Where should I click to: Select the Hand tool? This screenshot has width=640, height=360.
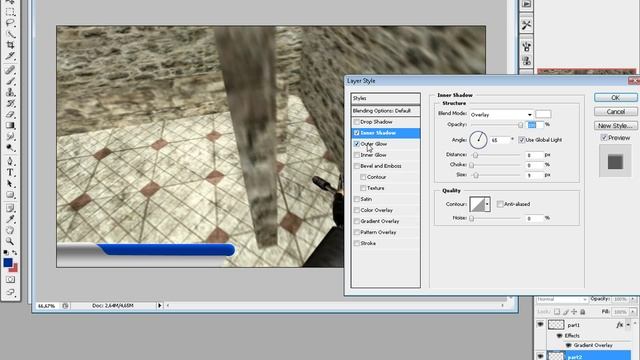[10, 230]
